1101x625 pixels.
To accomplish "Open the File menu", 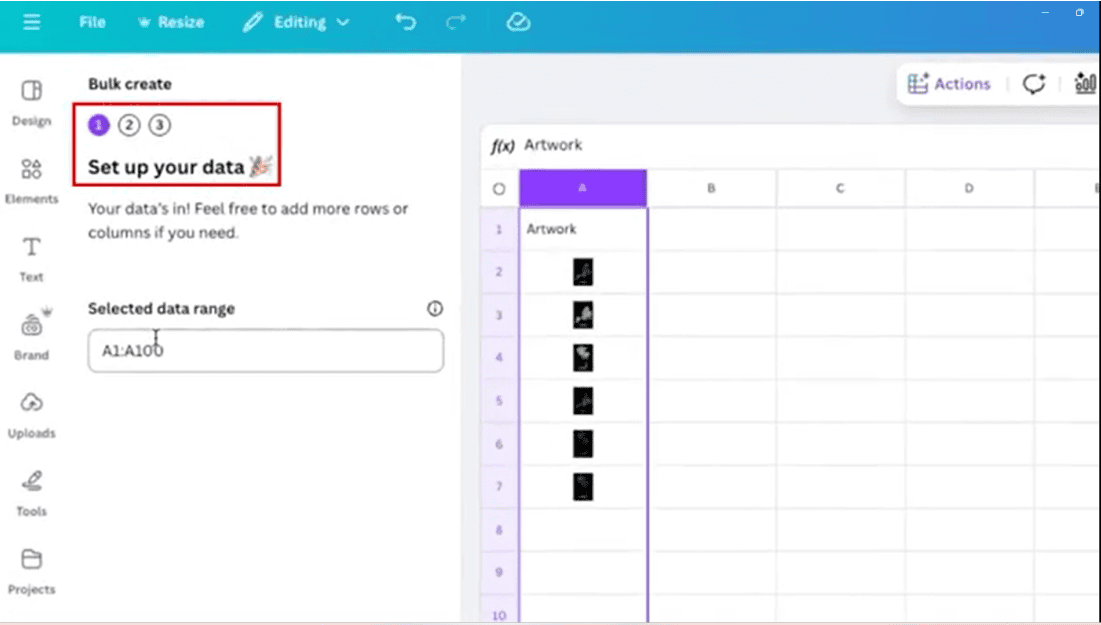I will [x=92, y=22].
